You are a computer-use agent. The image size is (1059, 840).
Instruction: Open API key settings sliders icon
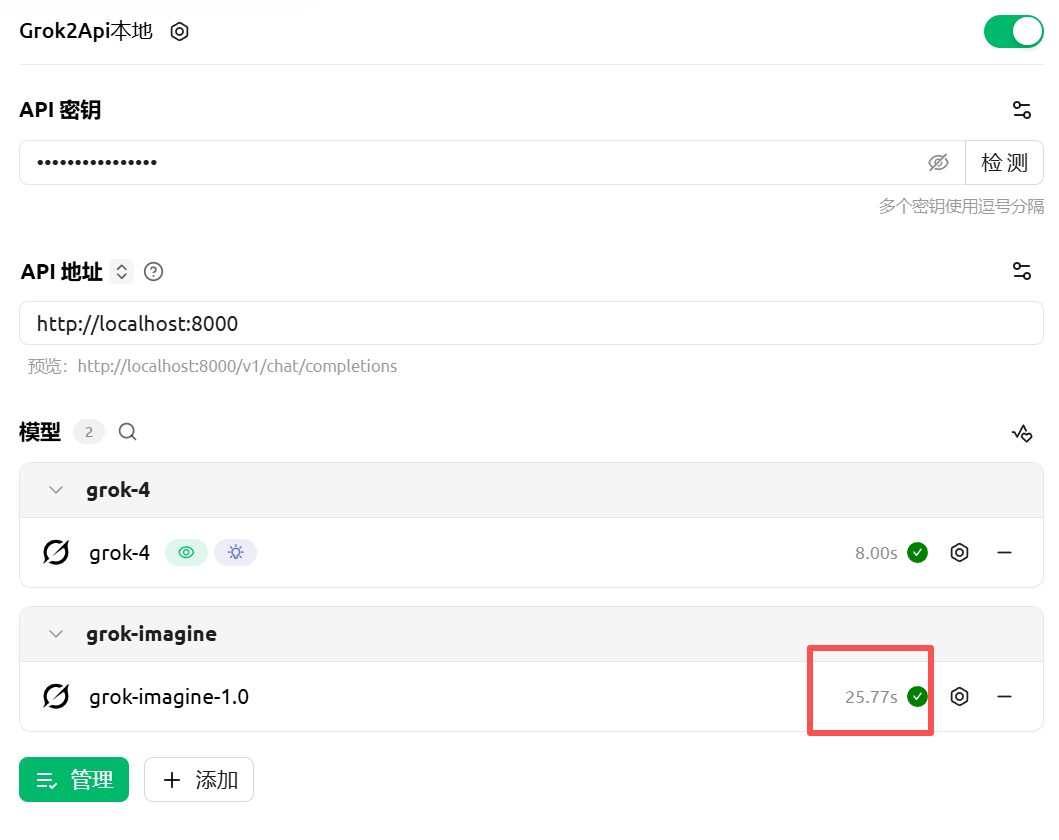tap(1021, 110)
